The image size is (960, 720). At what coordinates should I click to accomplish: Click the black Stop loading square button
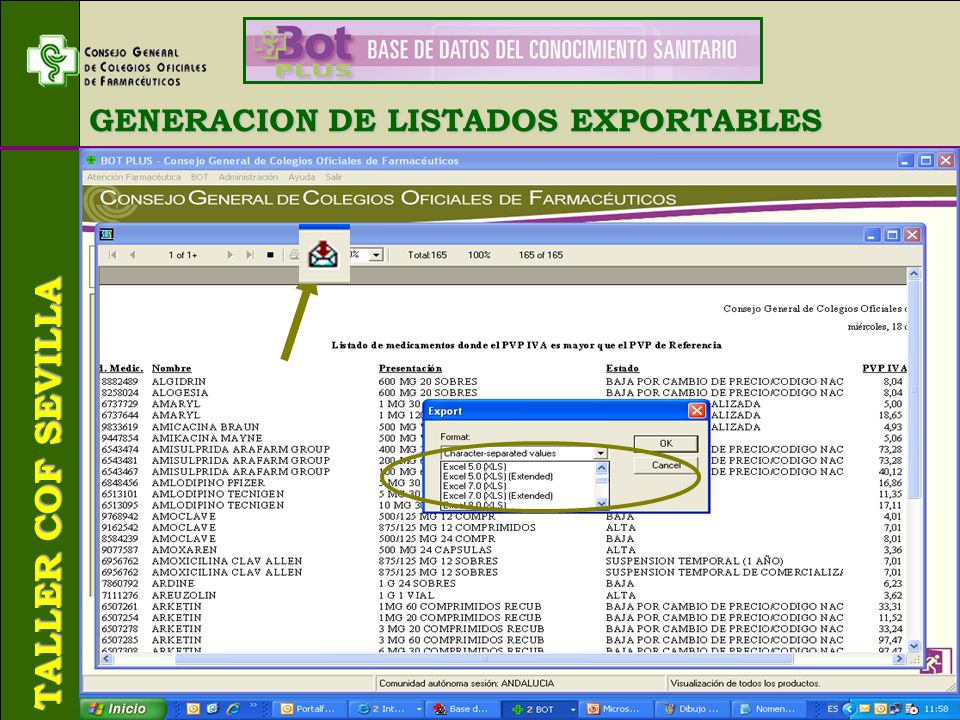point(270,255)
